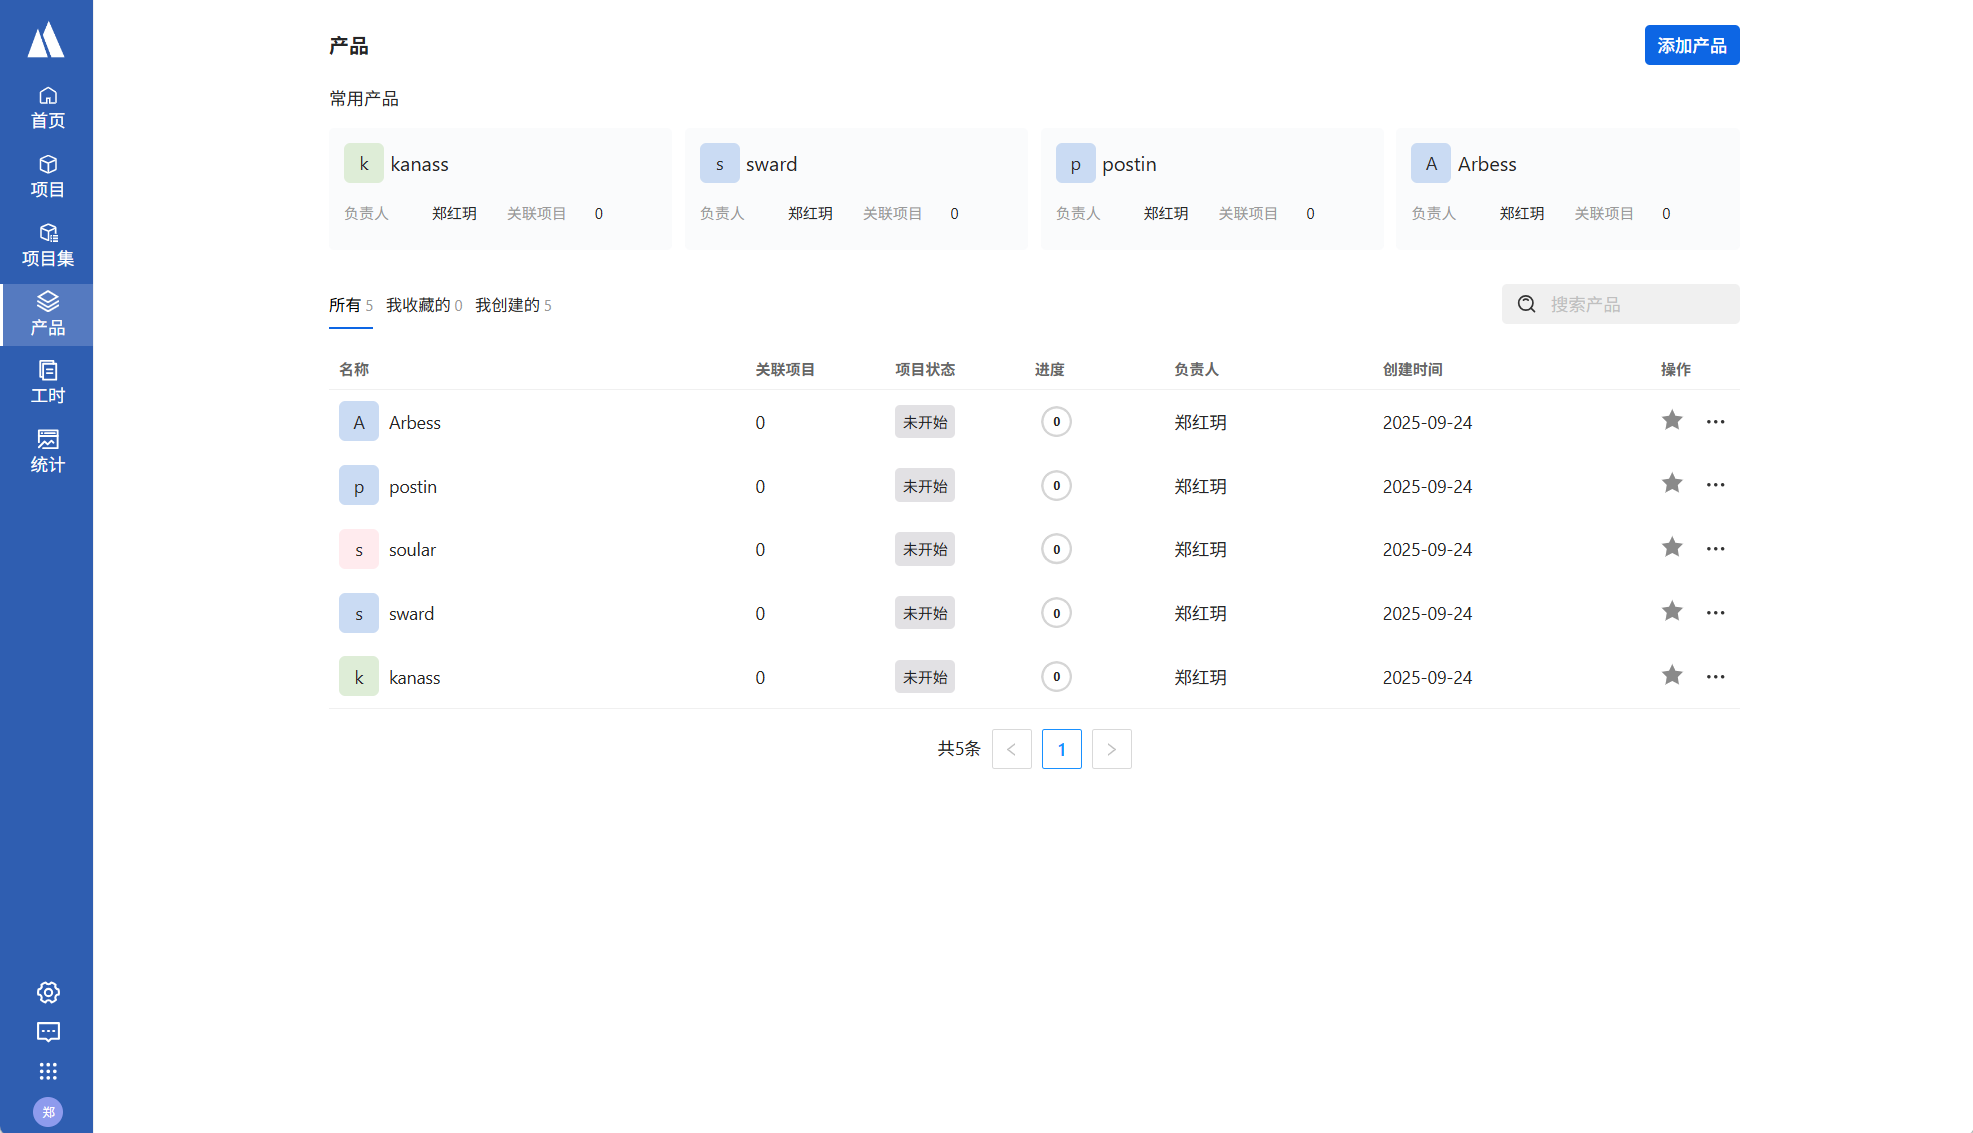
Task: Click the 添加产品 button
Action: click(1691, 45)
